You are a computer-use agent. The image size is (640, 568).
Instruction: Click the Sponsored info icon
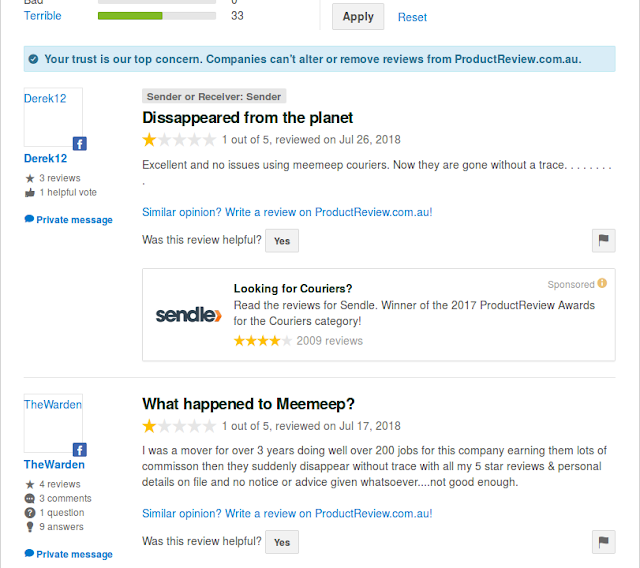point(602,283)
